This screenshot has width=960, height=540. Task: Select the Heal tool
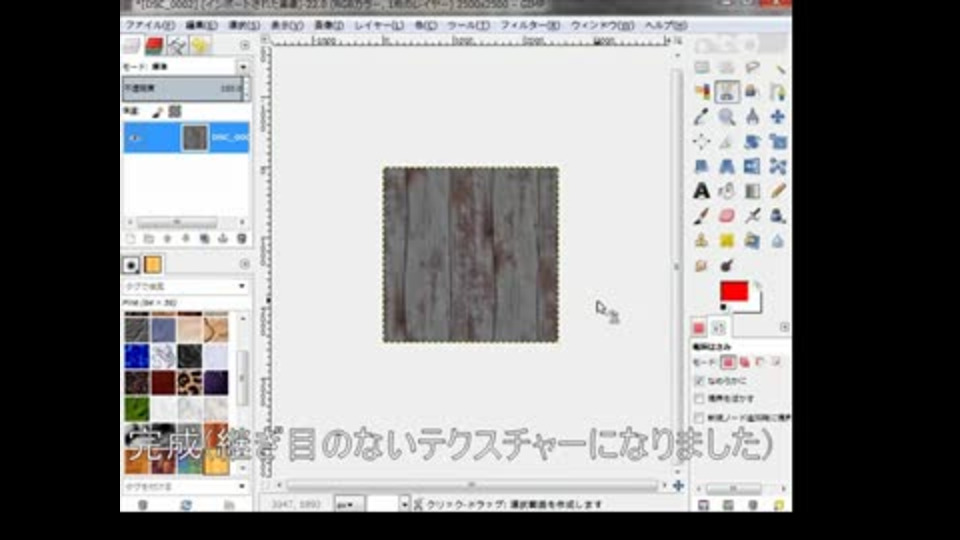pos(727,241)
